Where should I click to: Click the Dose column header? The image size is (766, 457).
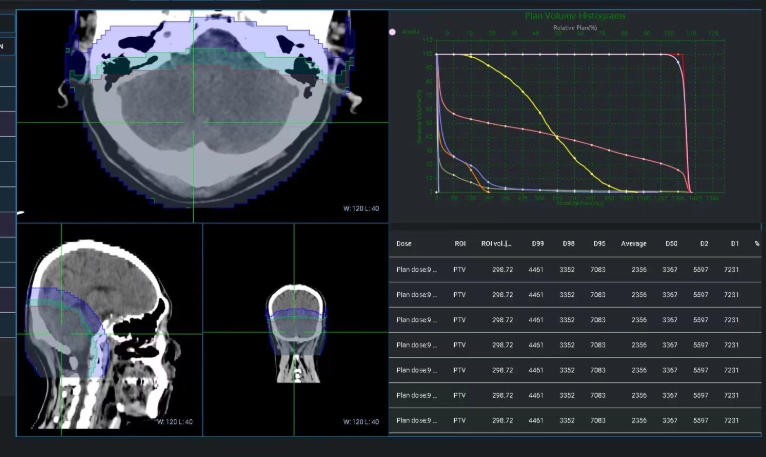coord(404,243)
